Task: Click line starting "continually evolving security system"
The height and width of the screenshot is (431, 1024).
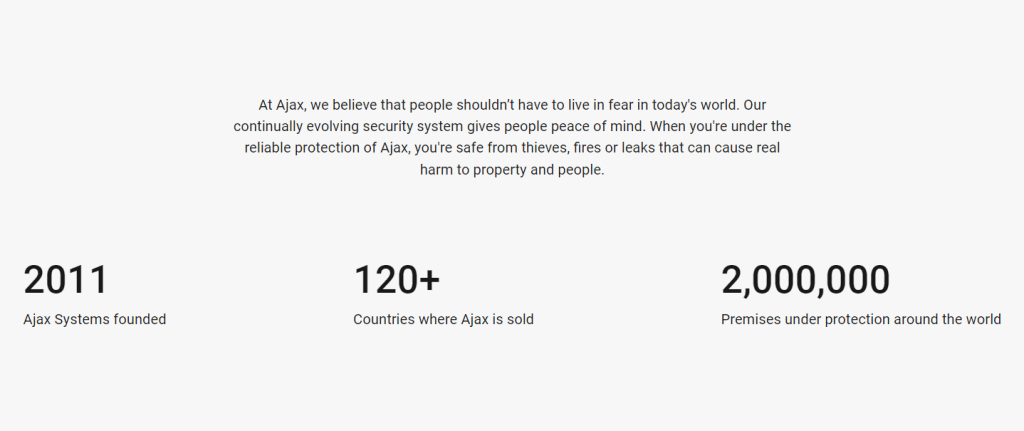Action: click(512, 126)
